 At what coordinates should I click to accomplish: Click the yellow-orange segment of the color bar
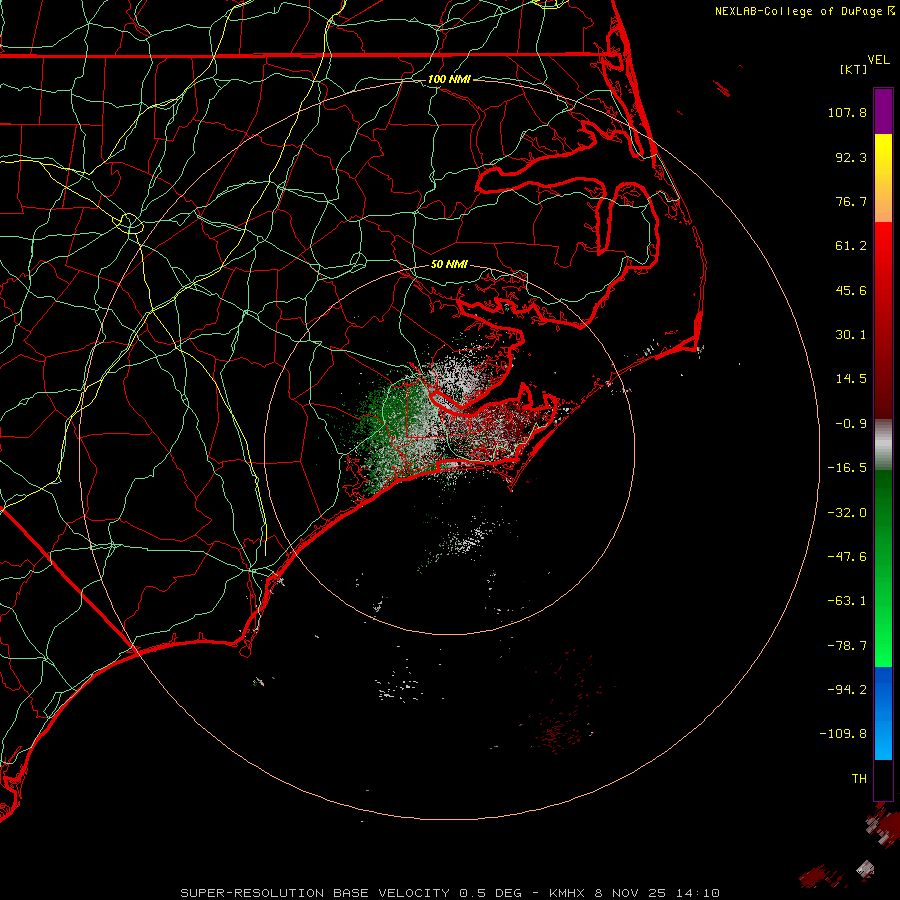[883, 178]
